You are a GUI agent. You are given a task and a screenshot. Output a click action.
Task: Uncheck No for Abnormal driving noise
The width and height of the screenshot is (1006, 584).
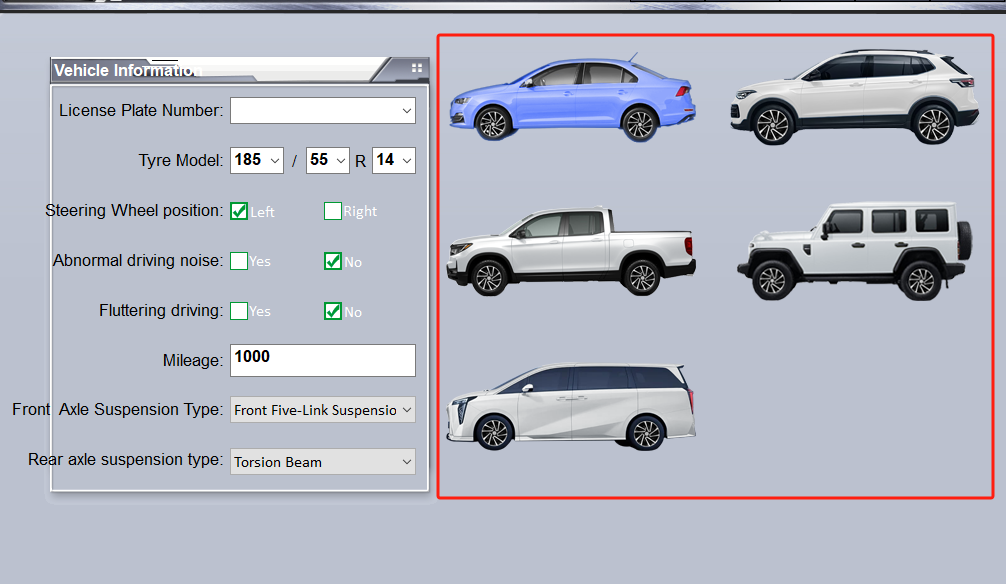pyautogui.click(x=332, y=261)
